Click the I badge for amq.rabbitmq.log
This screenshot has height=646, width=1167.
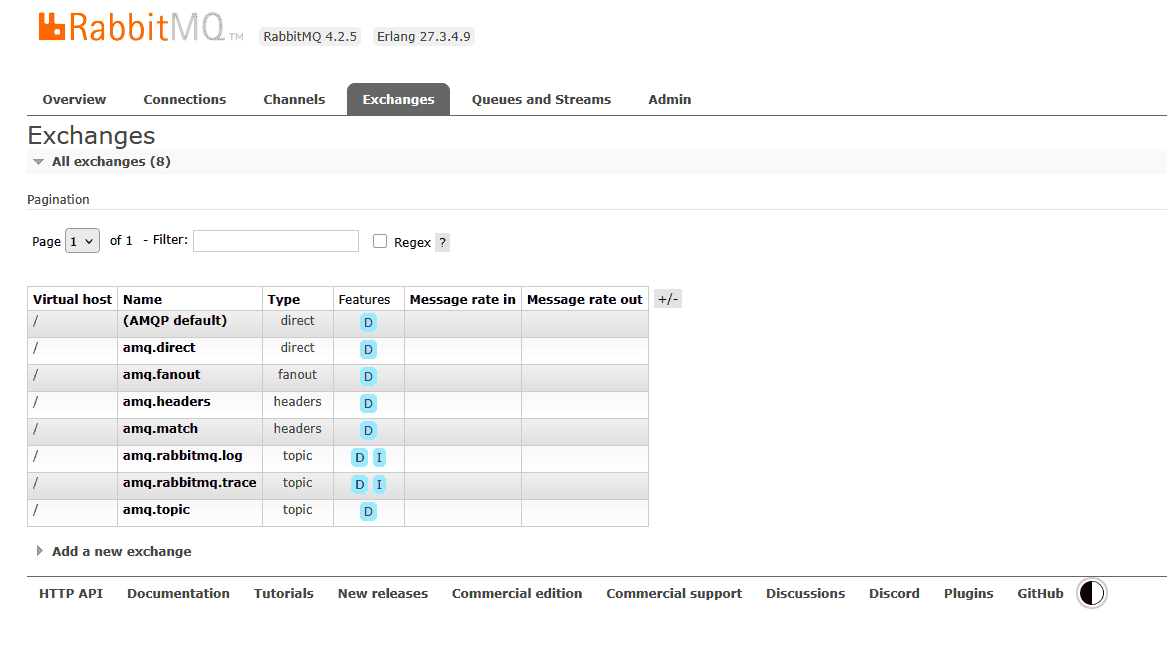coord(379,457)
